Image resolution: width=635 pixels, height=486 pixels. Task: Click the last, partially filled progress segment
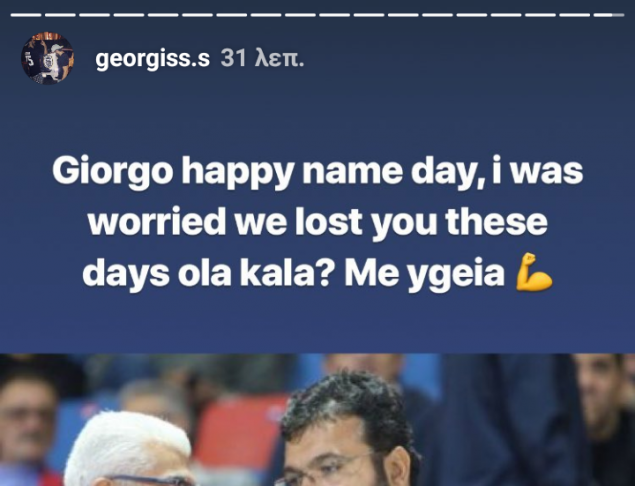[x=609, y=15]
